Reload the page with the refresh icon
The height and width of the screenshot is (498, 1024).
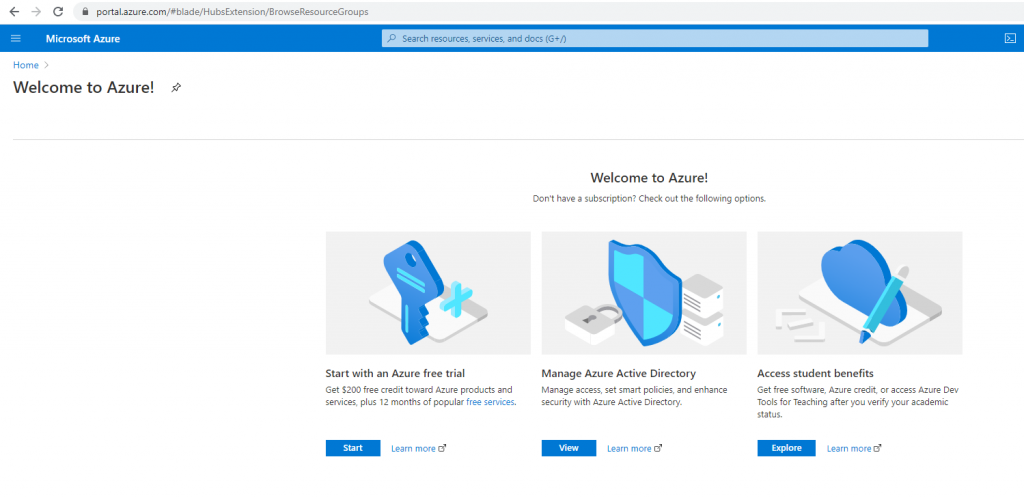pos(58,12)
